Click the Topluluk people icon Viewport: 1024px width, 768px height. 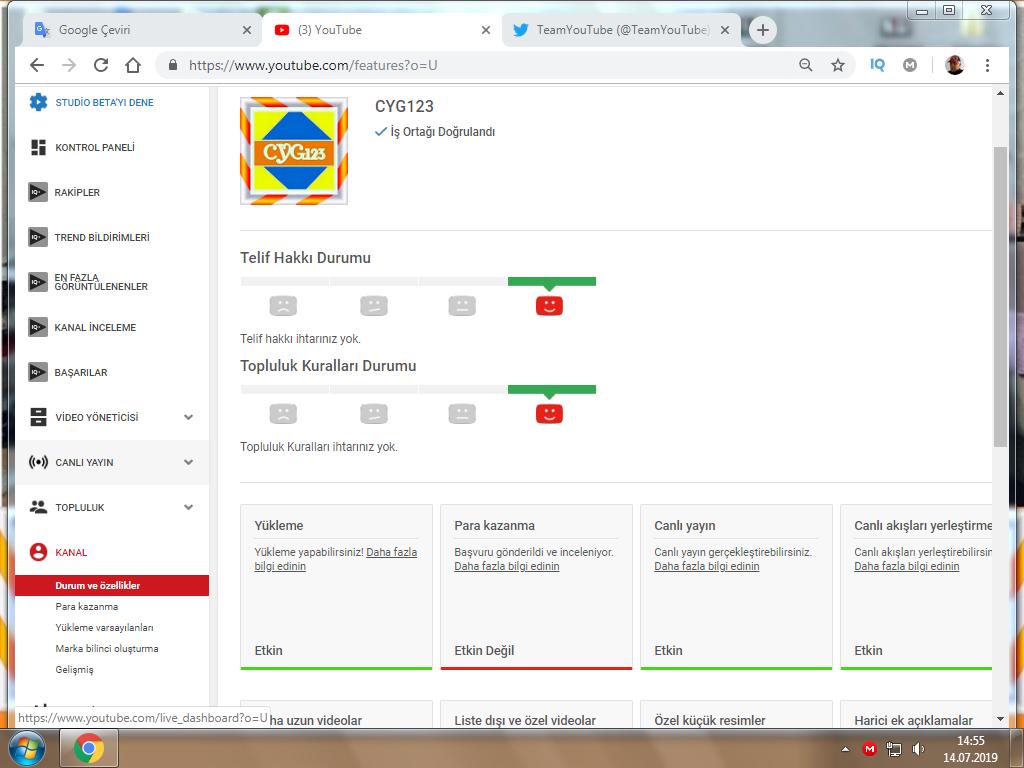(x=39, y=507)
